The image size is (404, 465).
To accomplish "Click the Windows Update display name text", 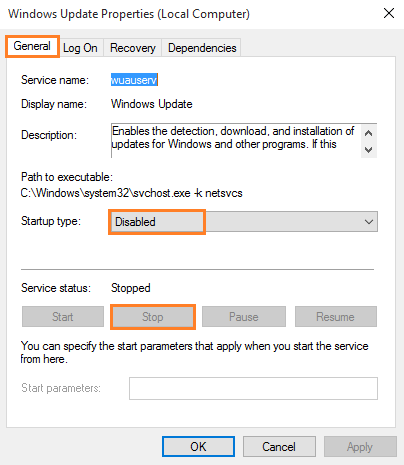I will click(x=152, y=104).
